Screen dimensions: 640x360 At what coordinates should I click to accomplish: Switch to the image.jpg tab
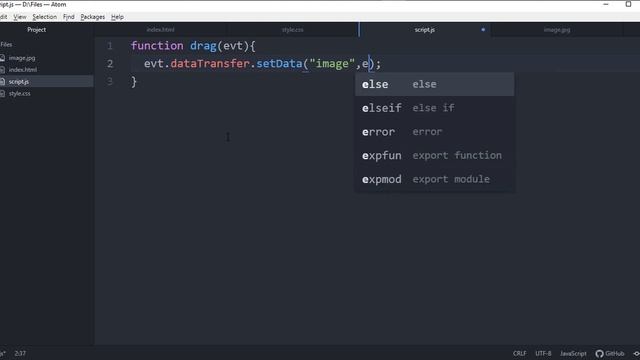tap(557, 30)
